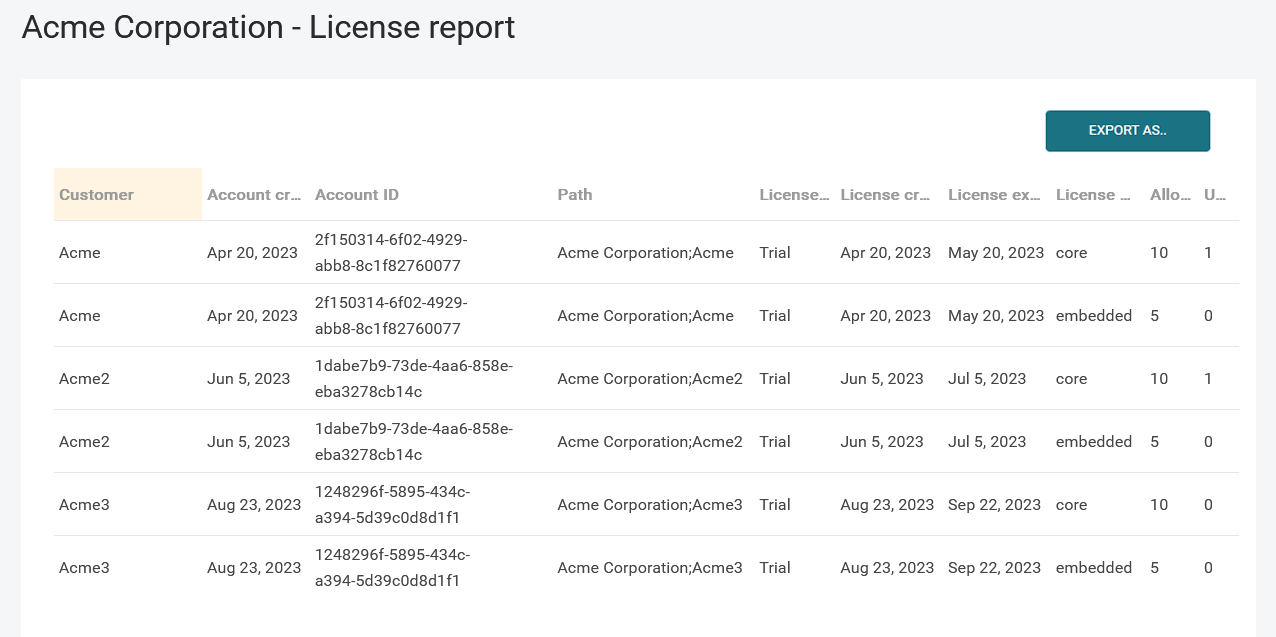Click 'embedded' license cell in Acme row
The image size is (1276, 637).
pyautogui.click(x=1094, y=316)
